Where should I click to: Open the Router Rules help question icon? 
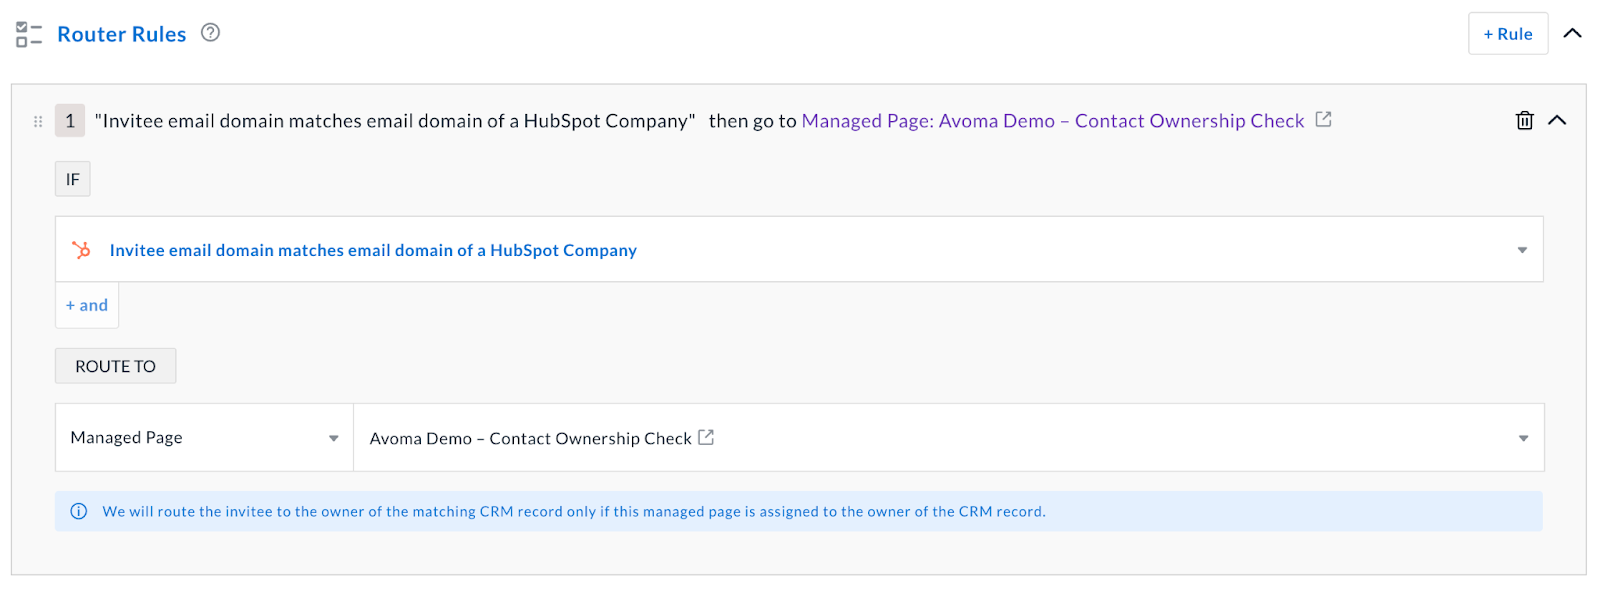click(210, 33)
